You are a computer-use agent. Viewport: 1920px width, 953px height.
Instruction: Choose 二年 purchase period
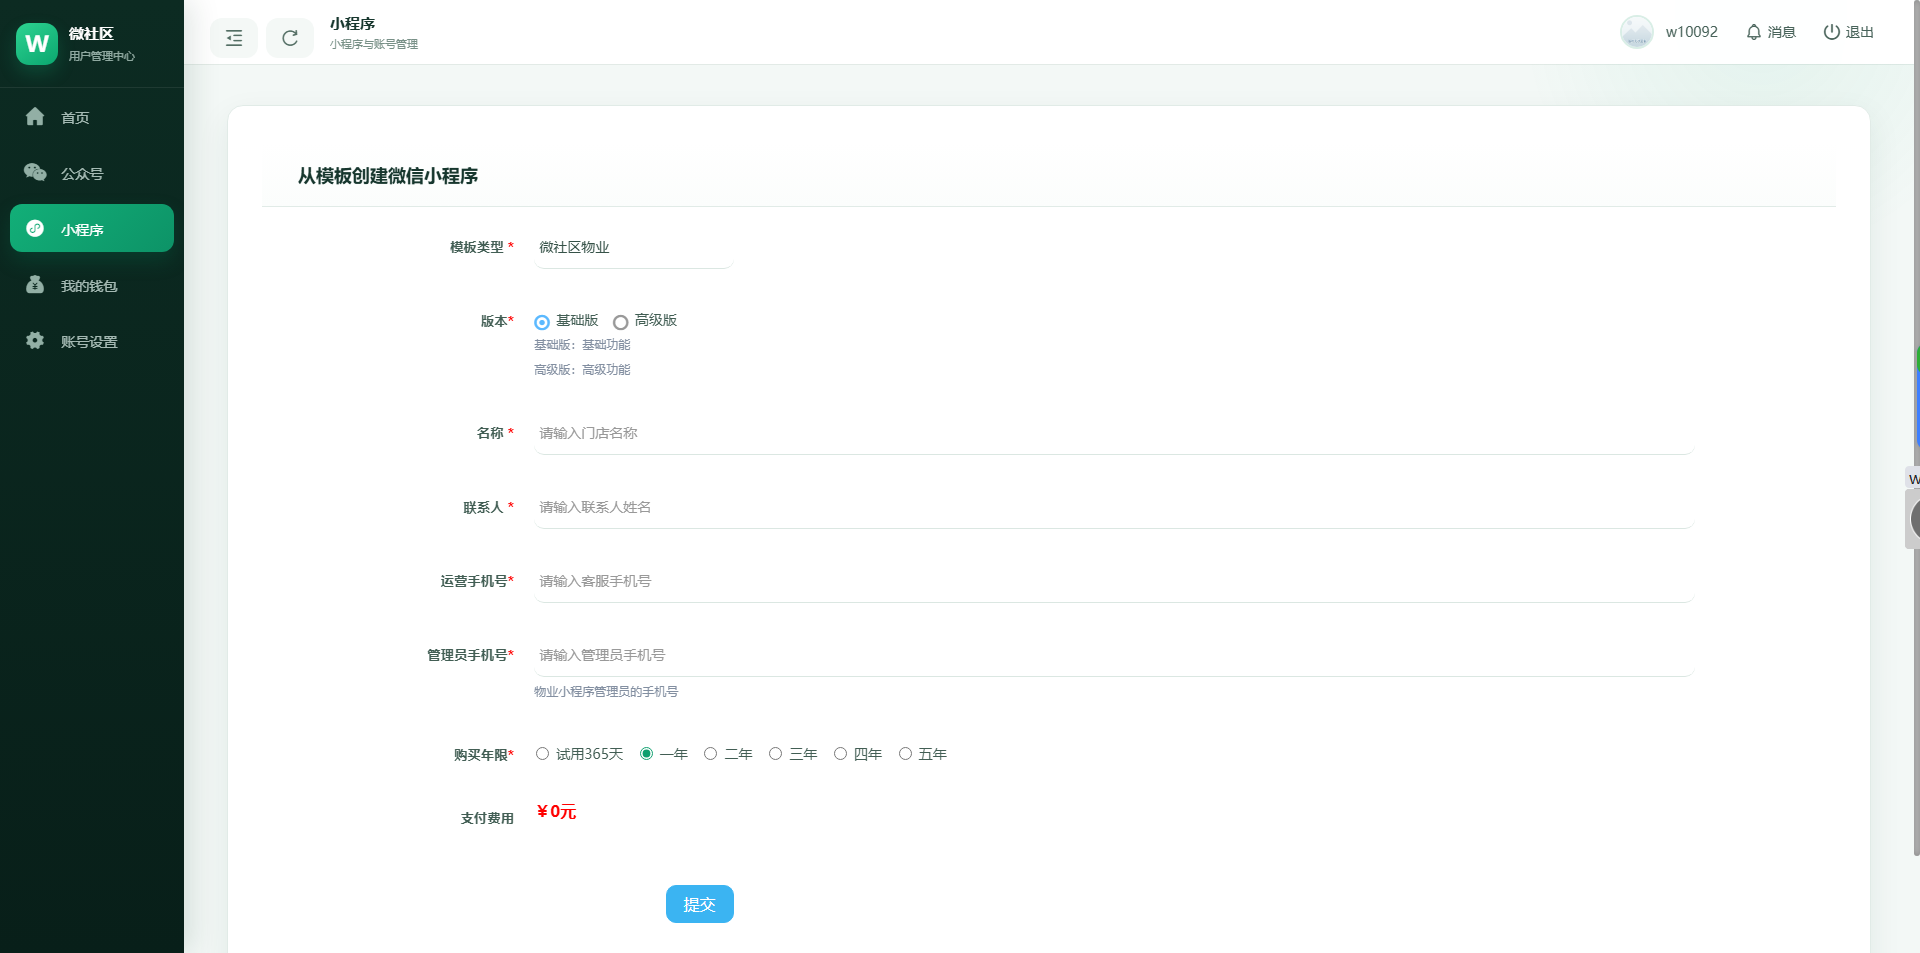coord(710,754)
